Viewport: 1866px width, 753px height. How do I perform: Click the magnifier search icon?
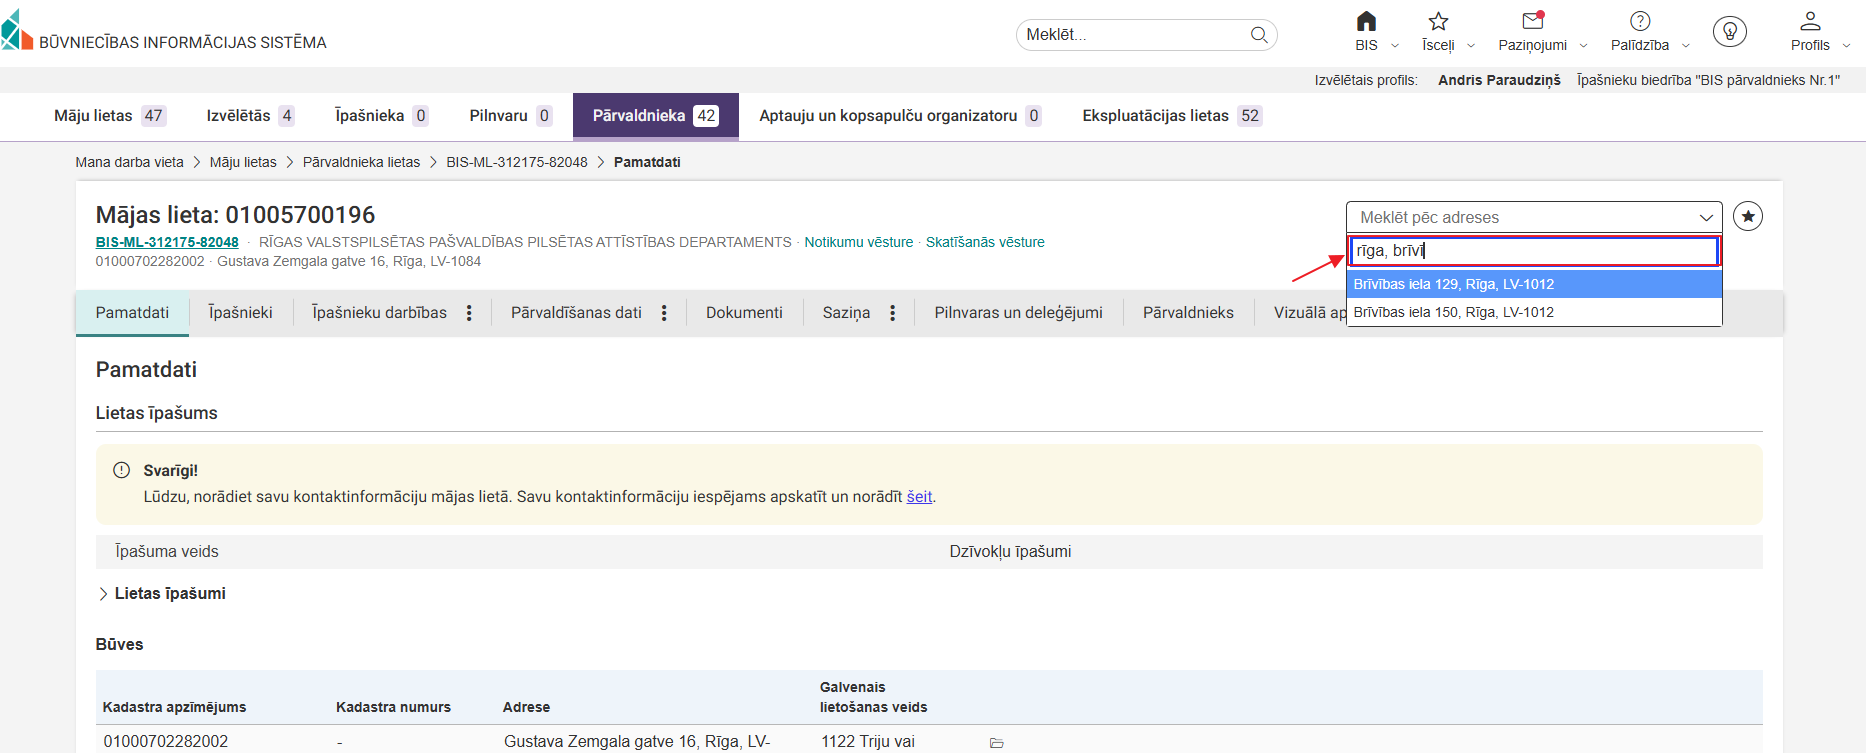pyautogui.click(x=1259, y=35)
